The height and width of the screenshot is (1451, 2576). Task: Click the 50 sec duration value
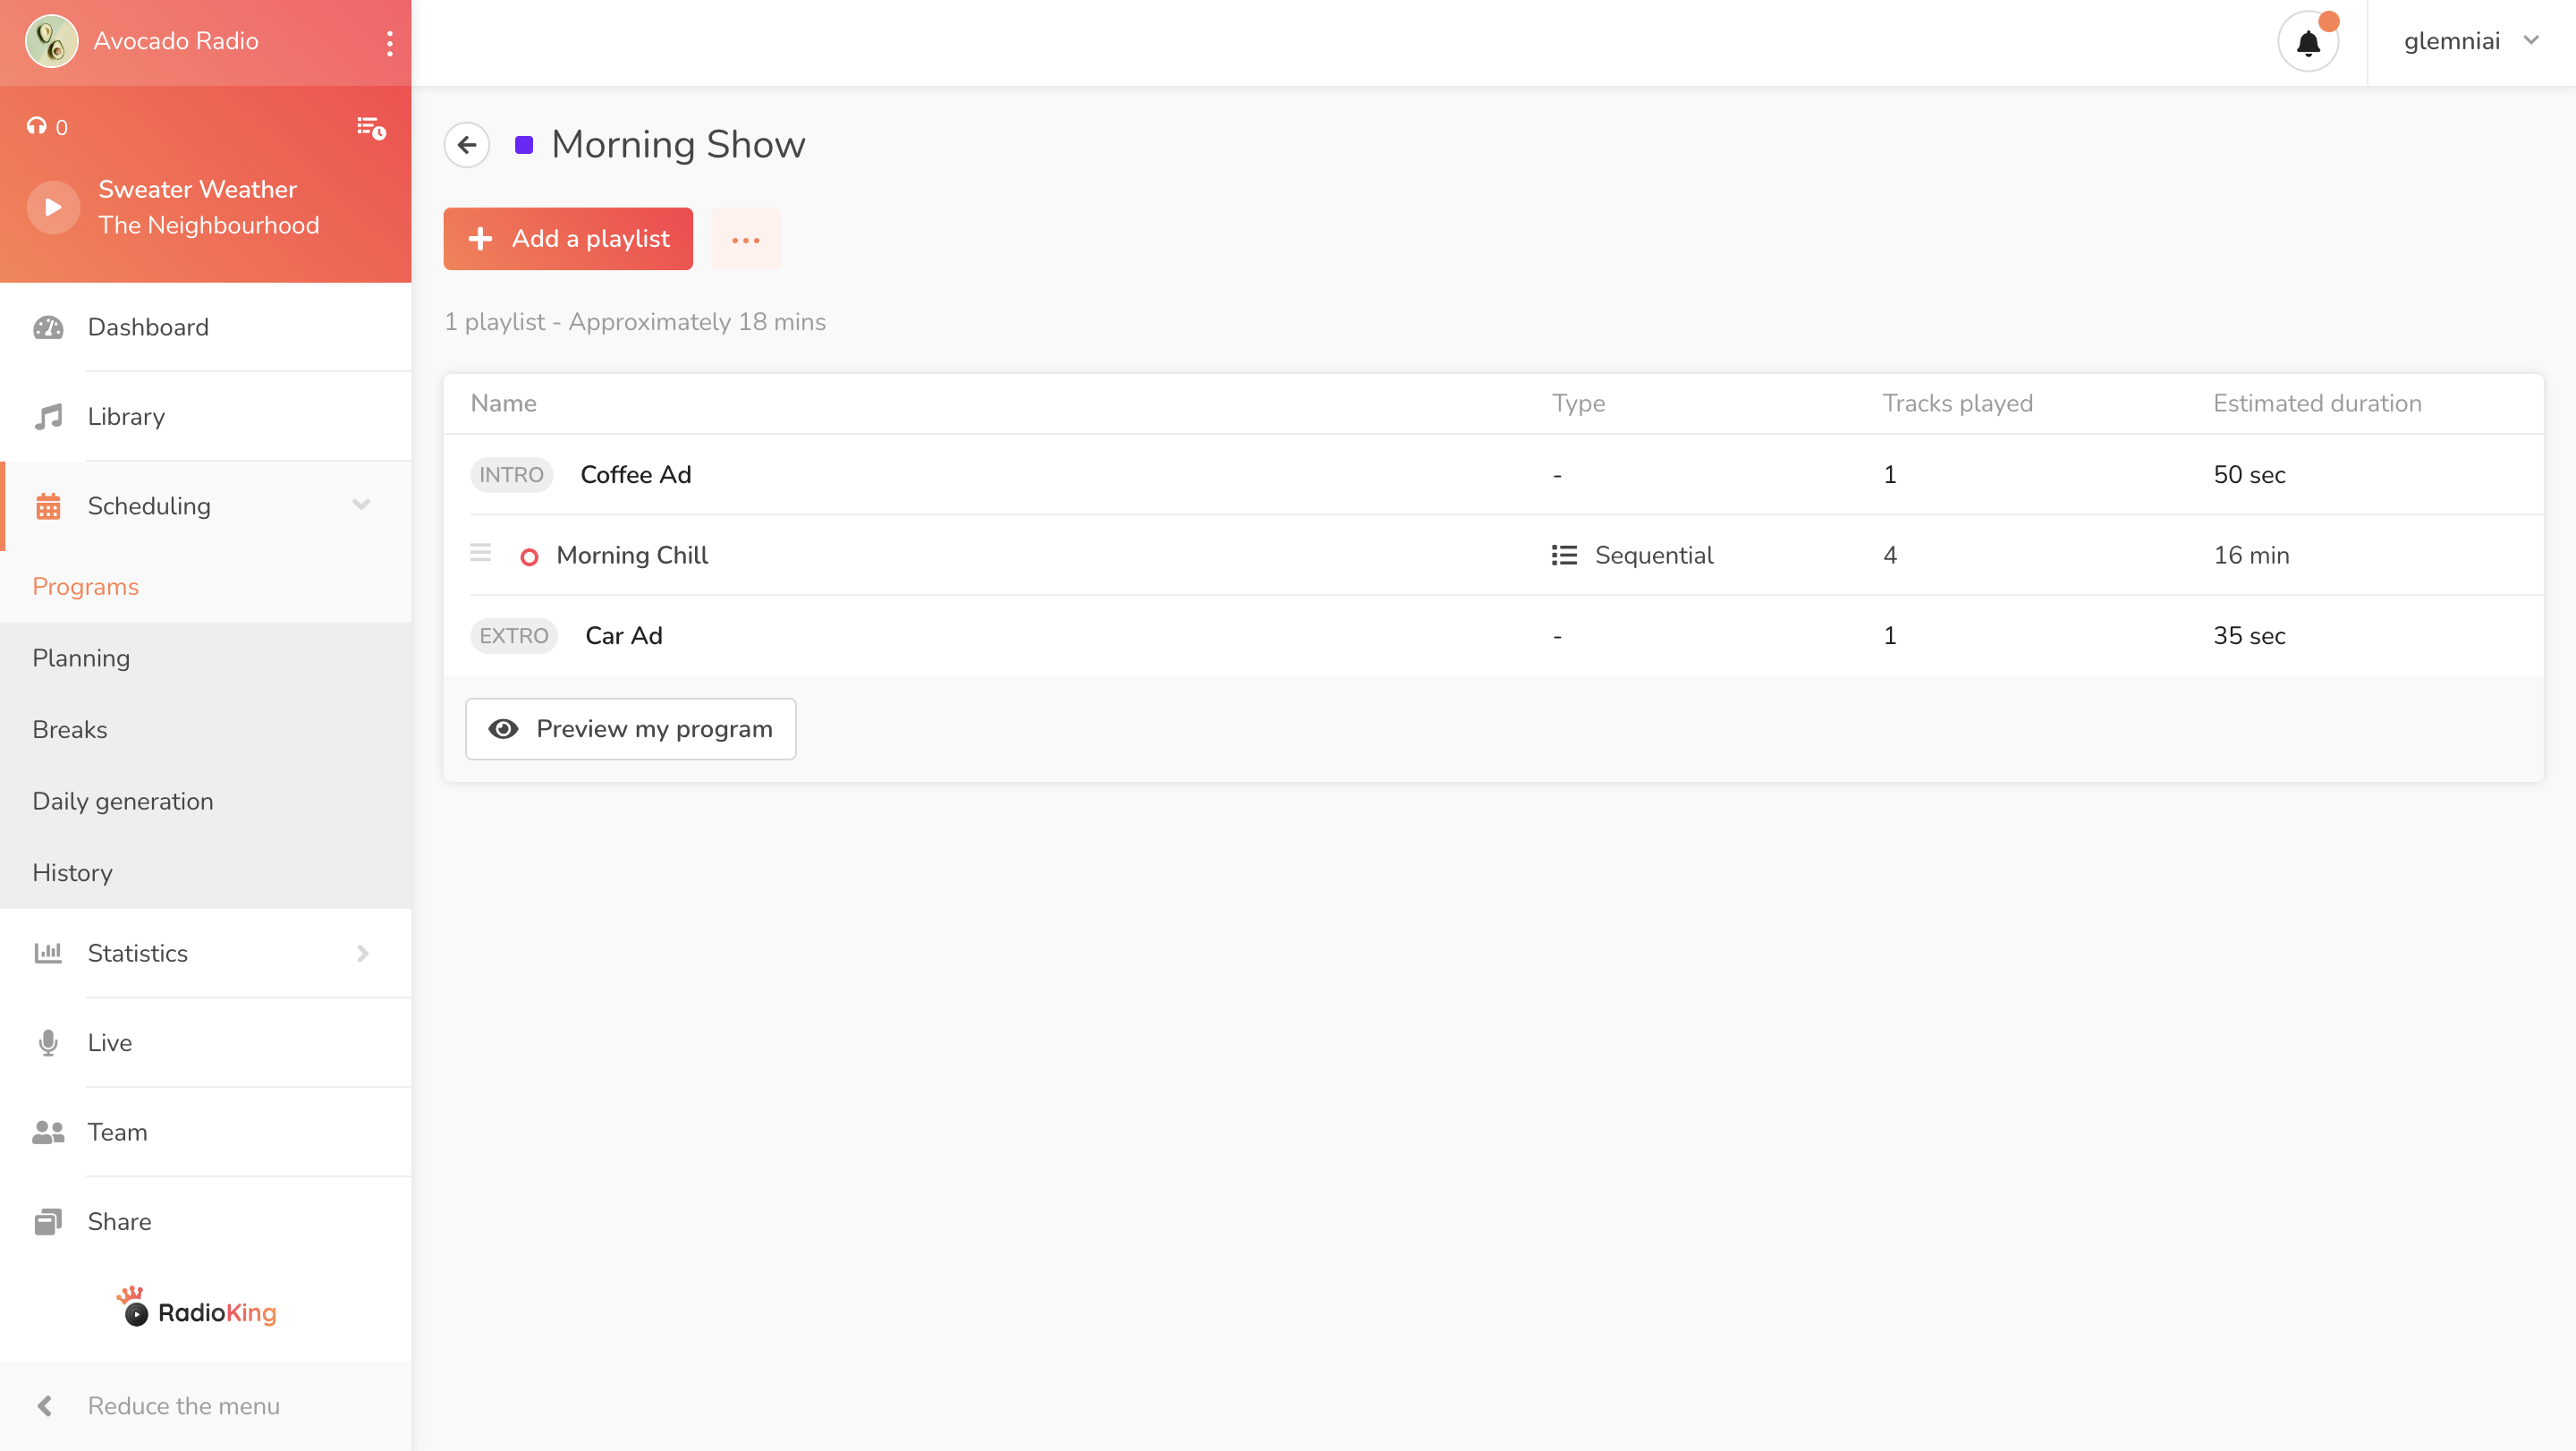click(x=2249, y=475)
